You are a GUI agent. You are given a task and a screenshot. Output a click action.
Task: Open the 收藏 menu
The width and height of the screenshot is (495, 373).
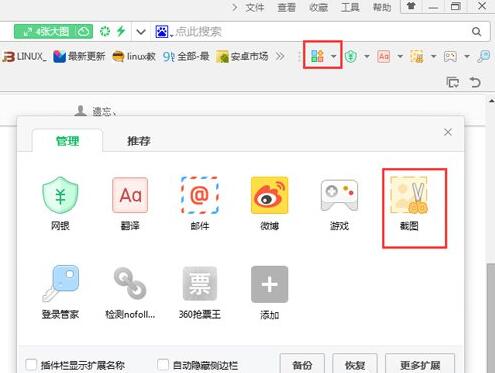click(x=318, y=7)
